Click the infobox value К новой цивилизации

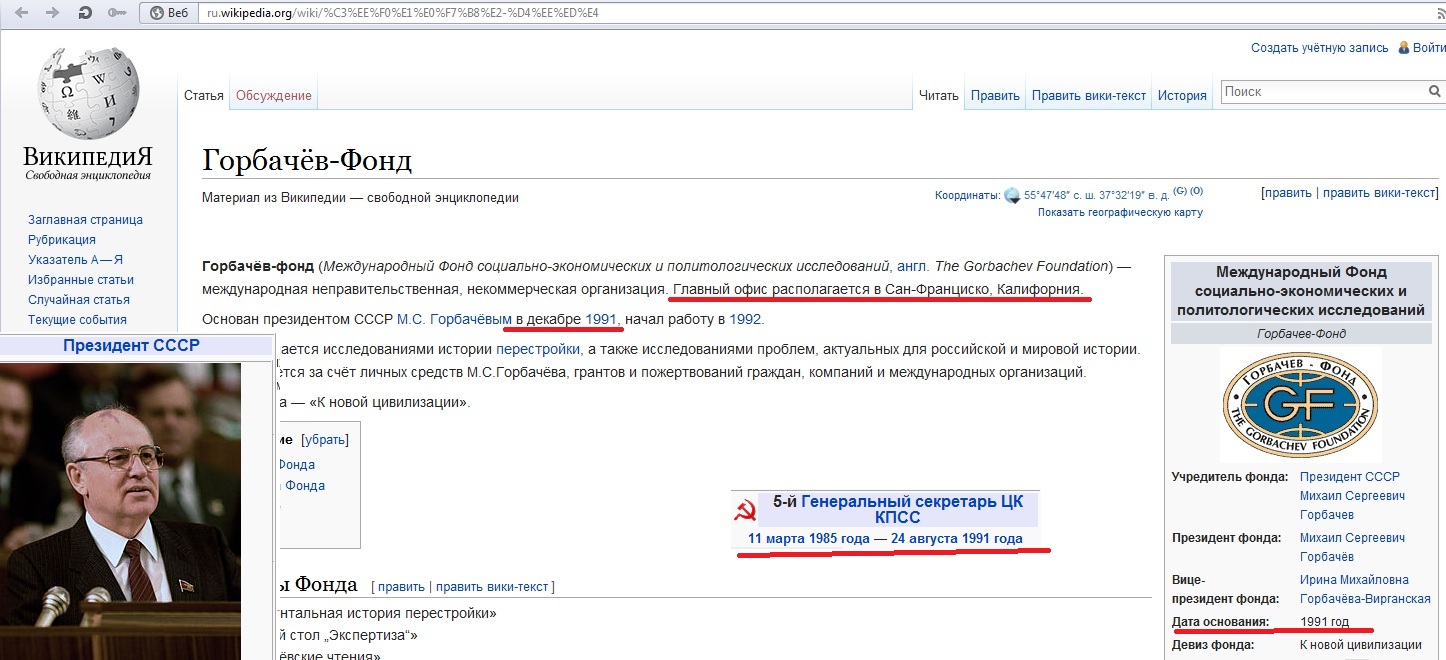pos(1361,645)
